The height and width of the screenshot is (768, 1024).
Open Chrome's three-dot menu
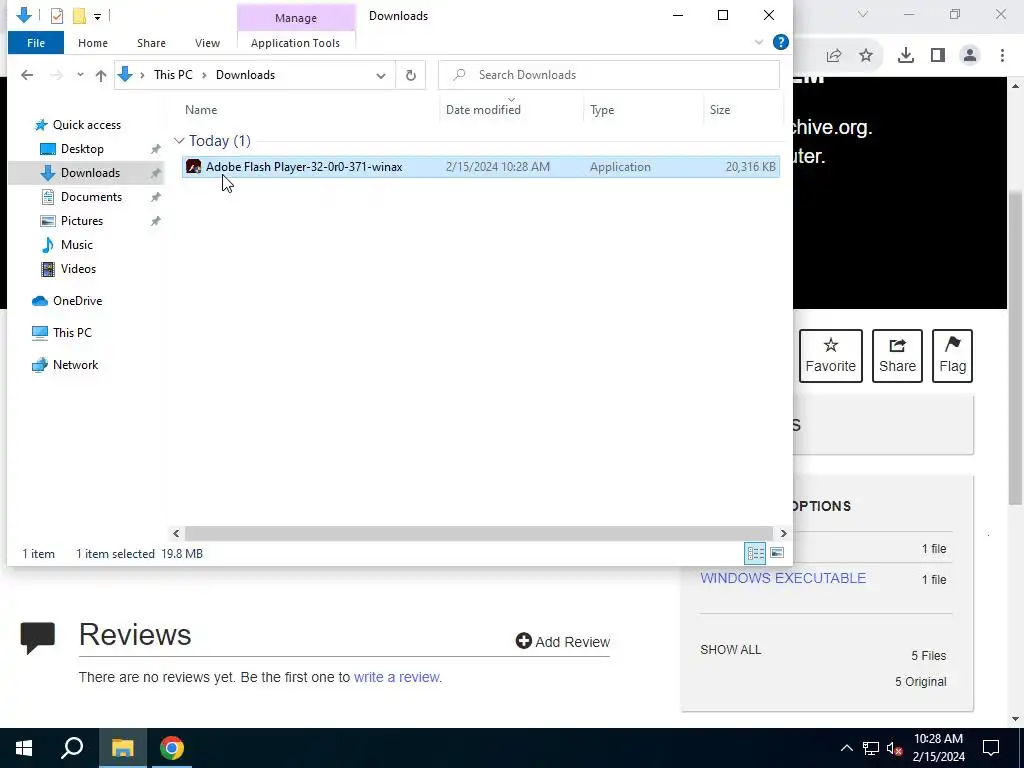click(1002, 56)
